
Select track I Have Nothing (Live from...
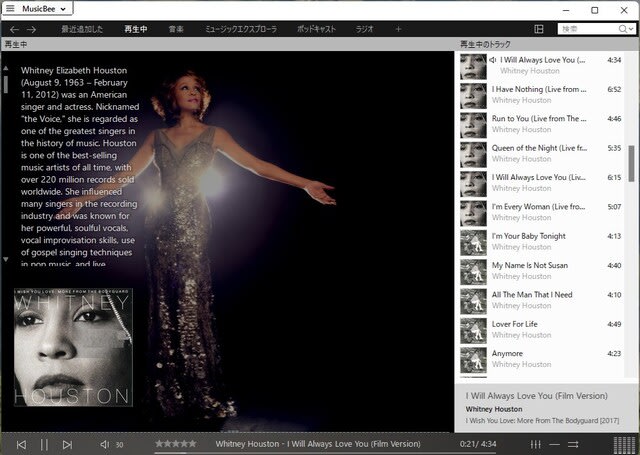point(541,95)
